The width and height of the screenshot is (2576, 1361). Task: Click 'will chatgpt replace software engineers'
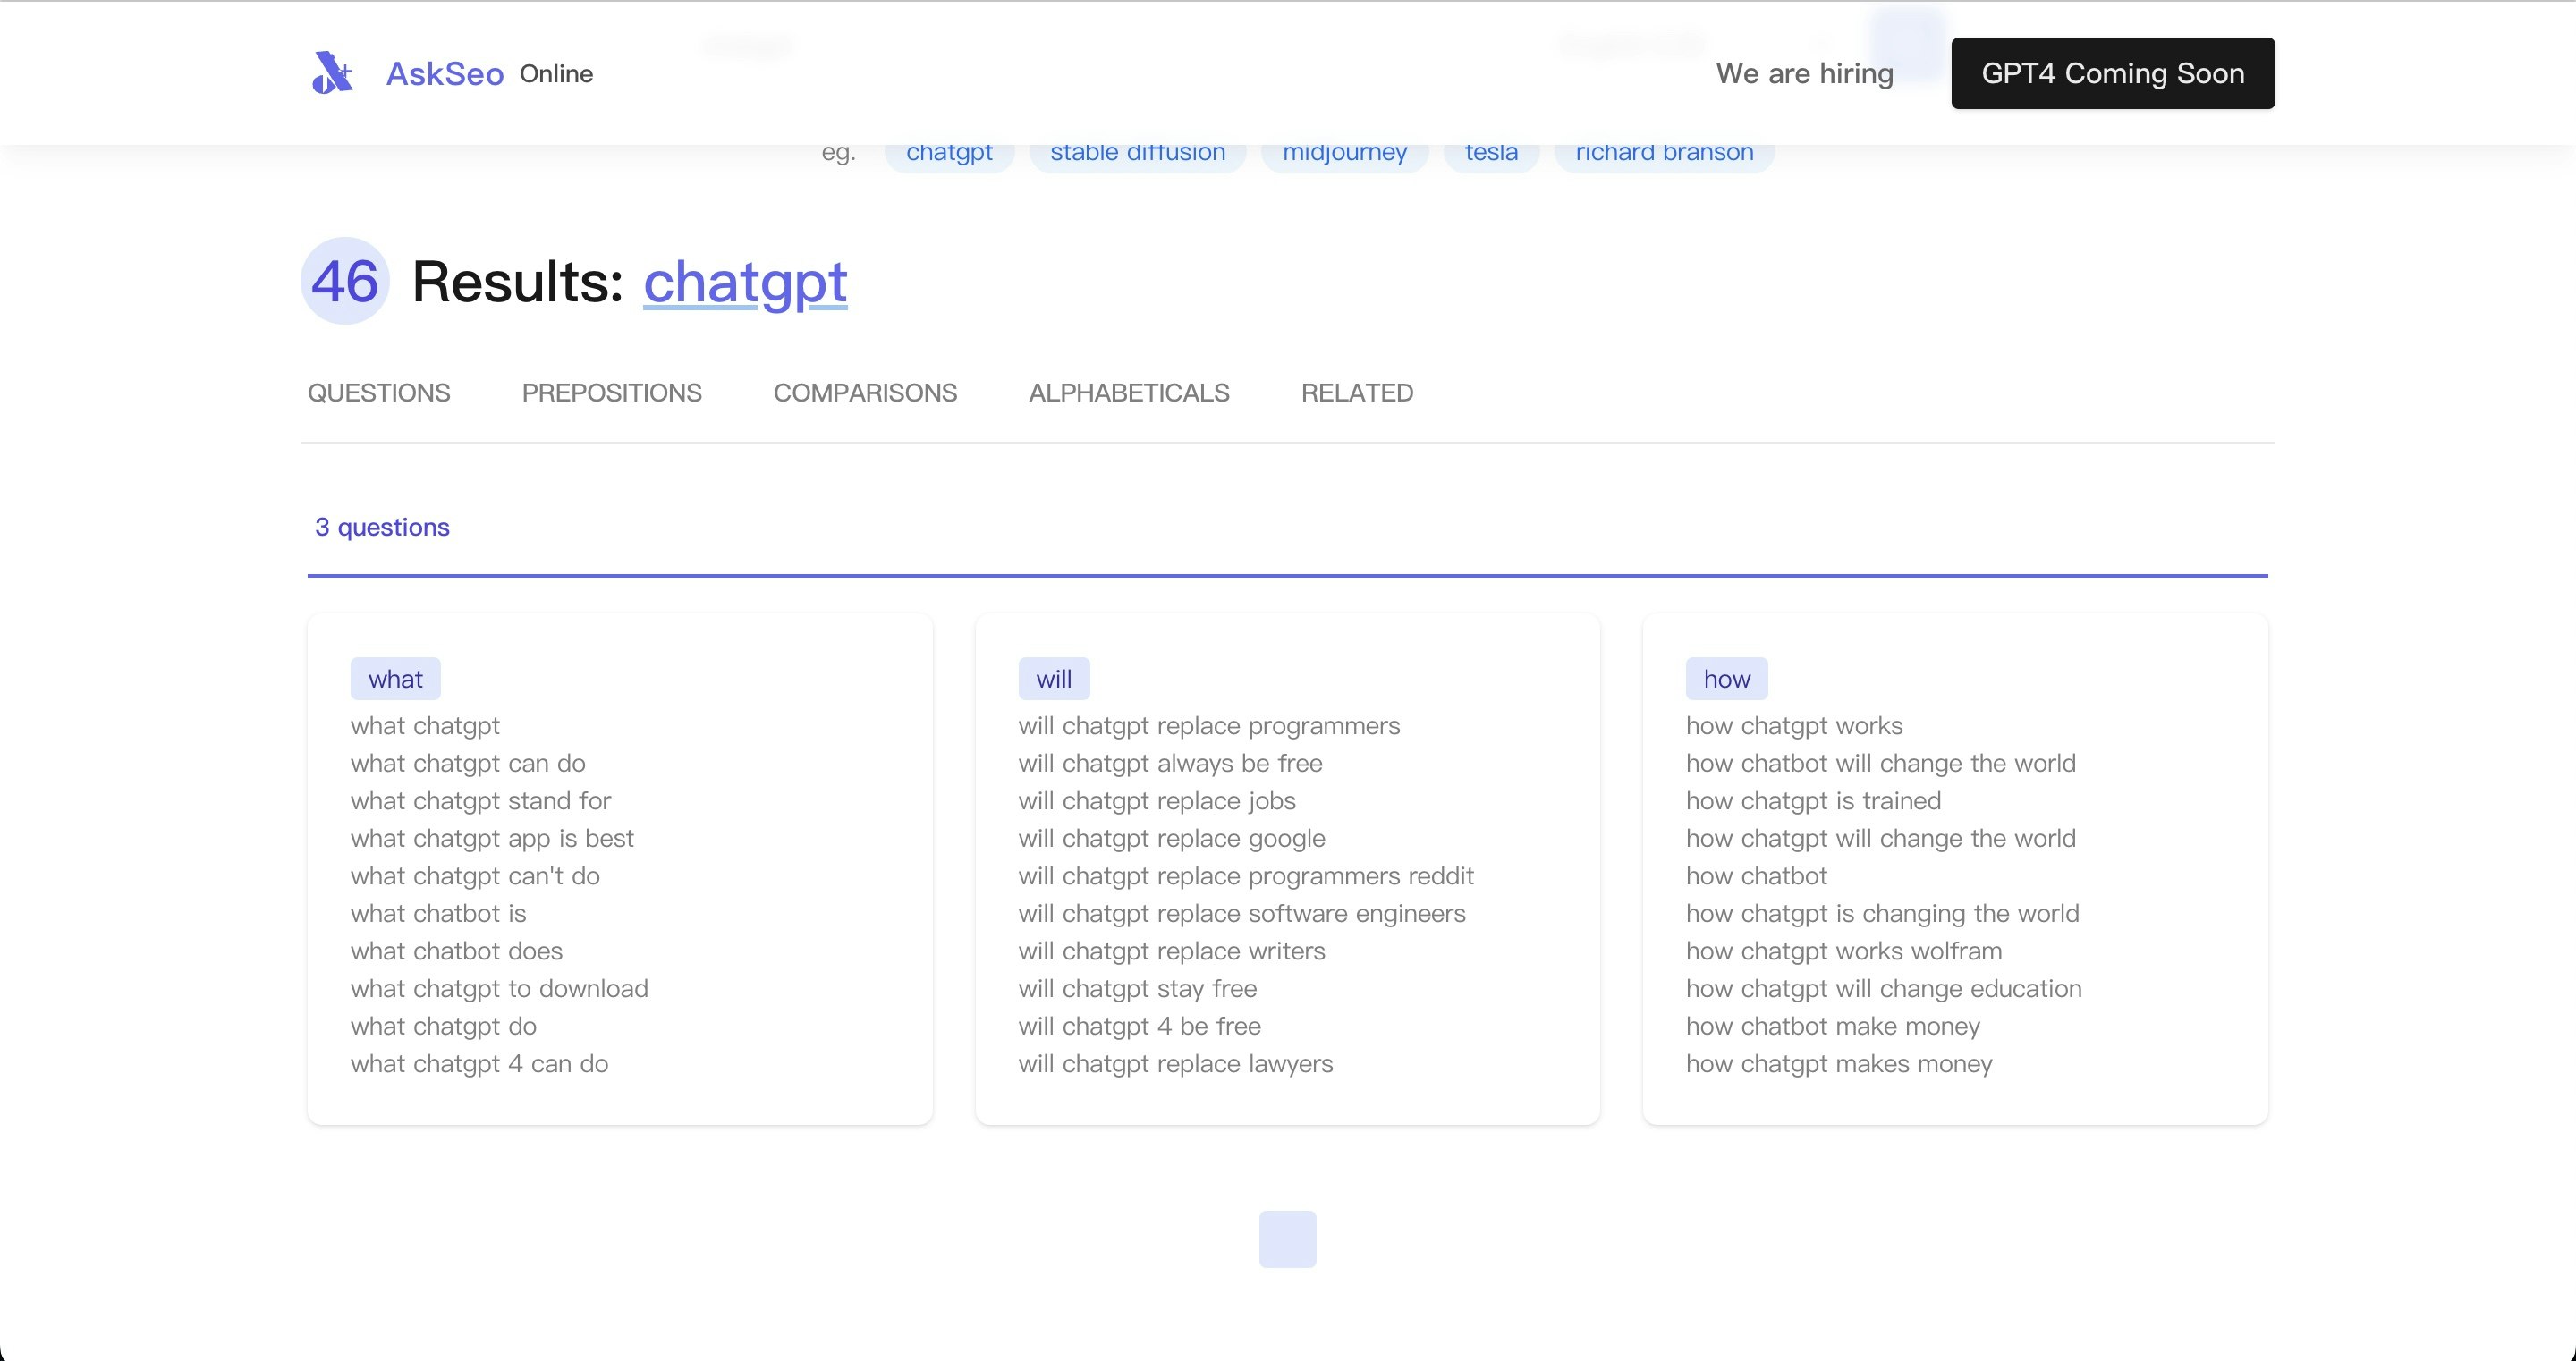coord(1242,913)
